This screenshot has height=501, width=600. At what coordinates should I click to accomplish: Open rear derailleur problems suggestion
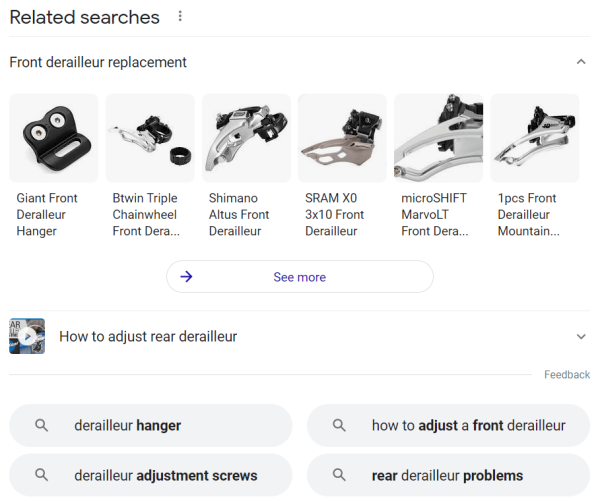pos(448,475)
